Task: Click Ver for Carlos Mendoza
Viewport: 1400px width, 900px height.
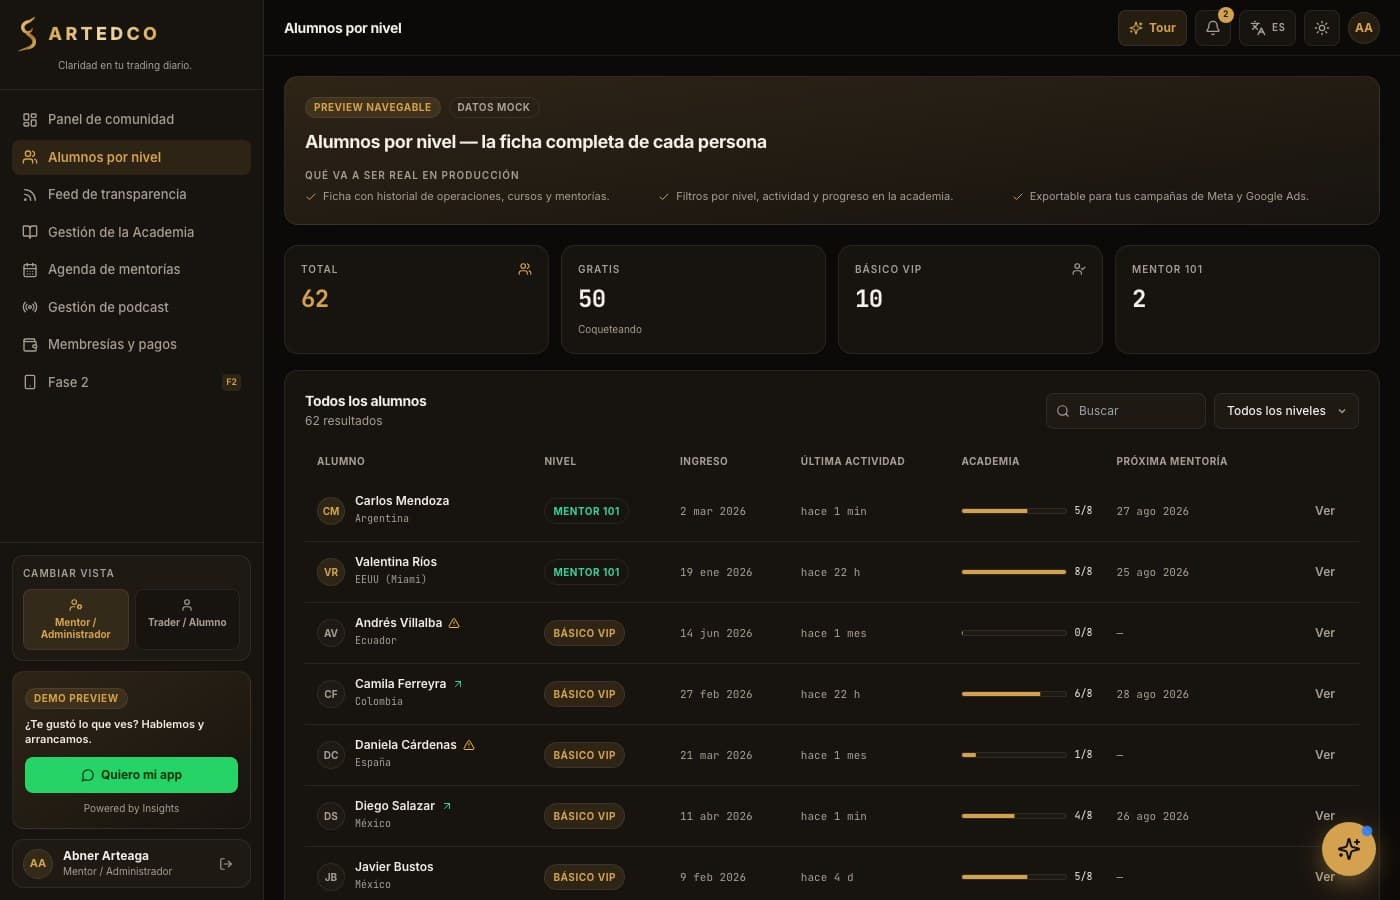Action: point(1325,511)
